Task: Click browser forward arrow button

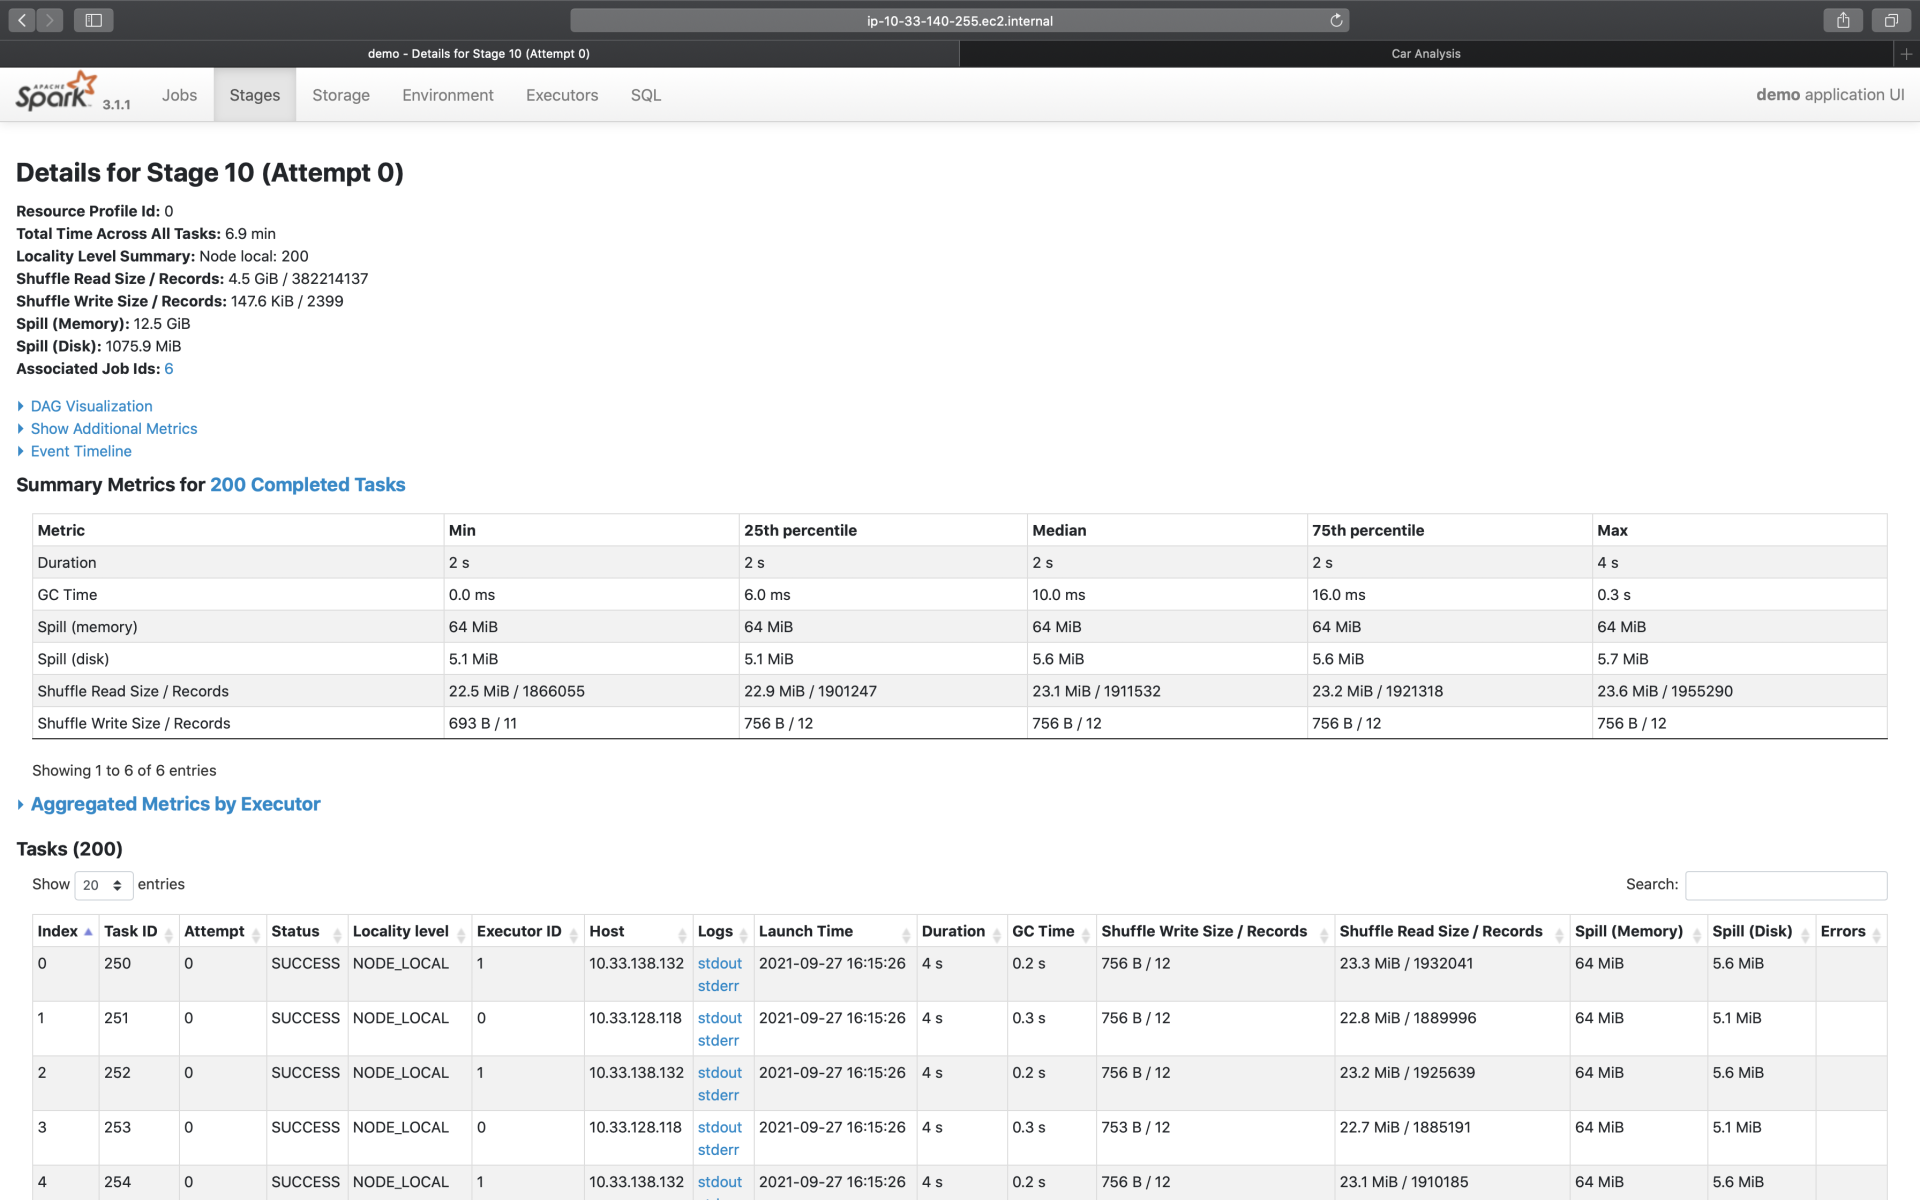Action: tap(50, 20)
